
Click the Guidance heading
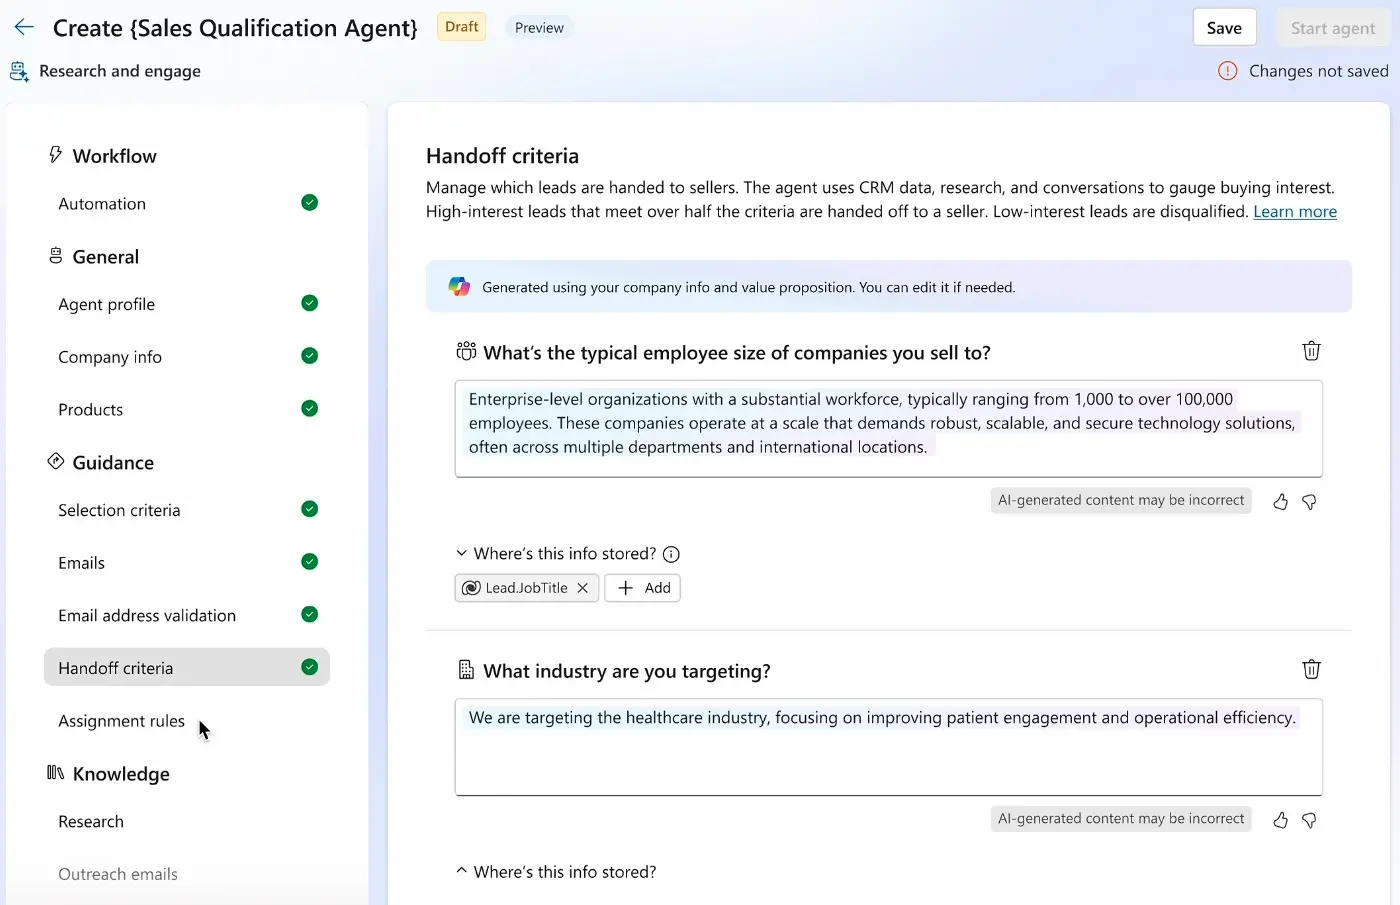[x=113, y=463]
